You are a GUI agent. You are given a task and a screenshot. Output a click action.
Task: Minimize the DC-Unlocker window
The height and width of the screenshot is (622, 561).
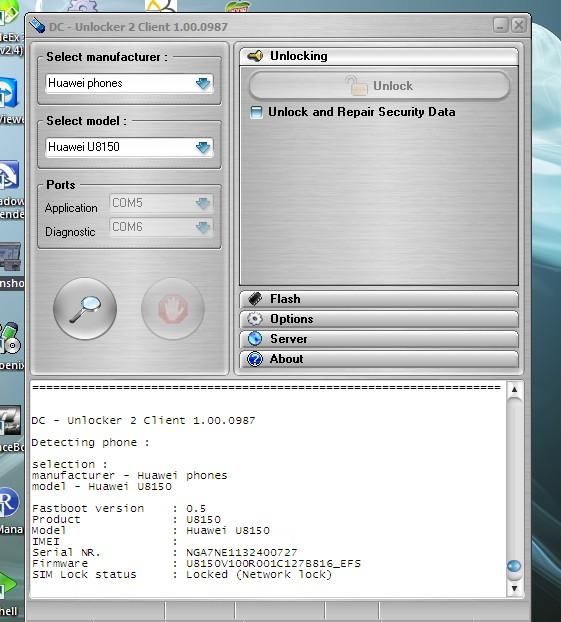coord(500,25)
